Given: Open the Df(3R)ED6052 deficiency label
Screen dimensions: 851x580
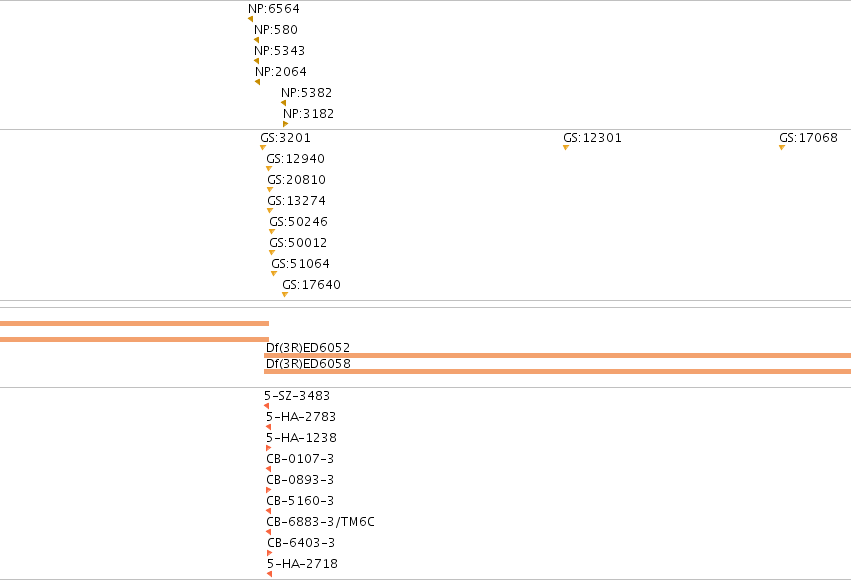Looking at the screenshot, I should point(308,347).
